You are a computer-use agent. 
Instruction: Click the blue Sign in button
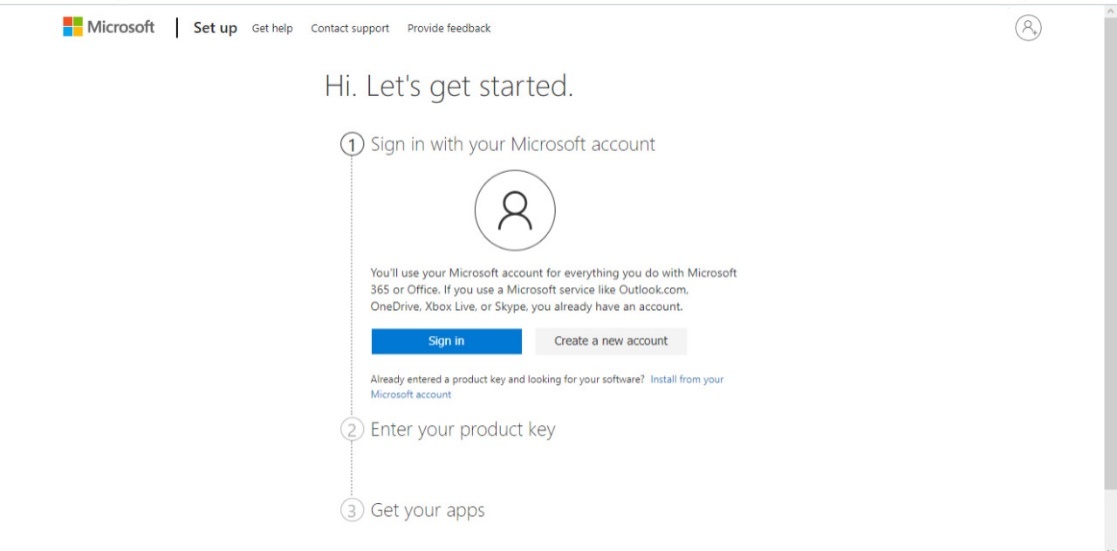tap(446, 341)
